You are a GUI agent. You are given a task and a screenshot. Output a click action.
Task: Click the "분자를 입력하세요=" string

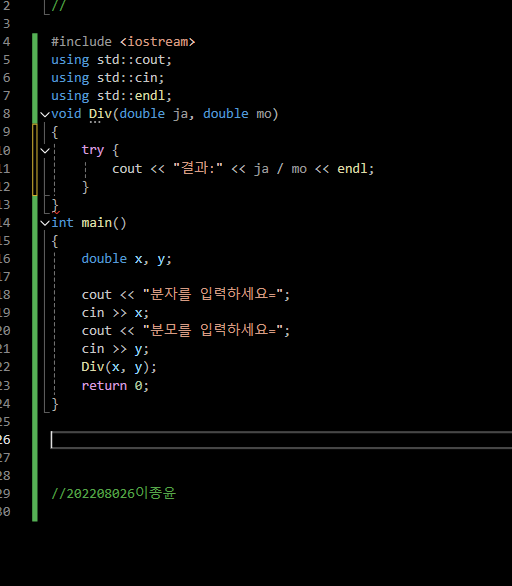point(213,294)
